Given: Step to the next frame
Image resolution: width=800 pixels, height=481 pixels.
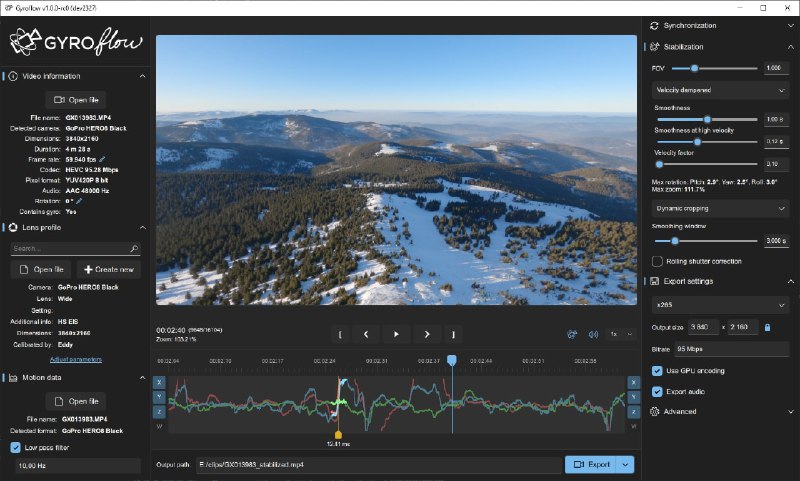Looking at the screenshot, I should click(x=427, y=334).
